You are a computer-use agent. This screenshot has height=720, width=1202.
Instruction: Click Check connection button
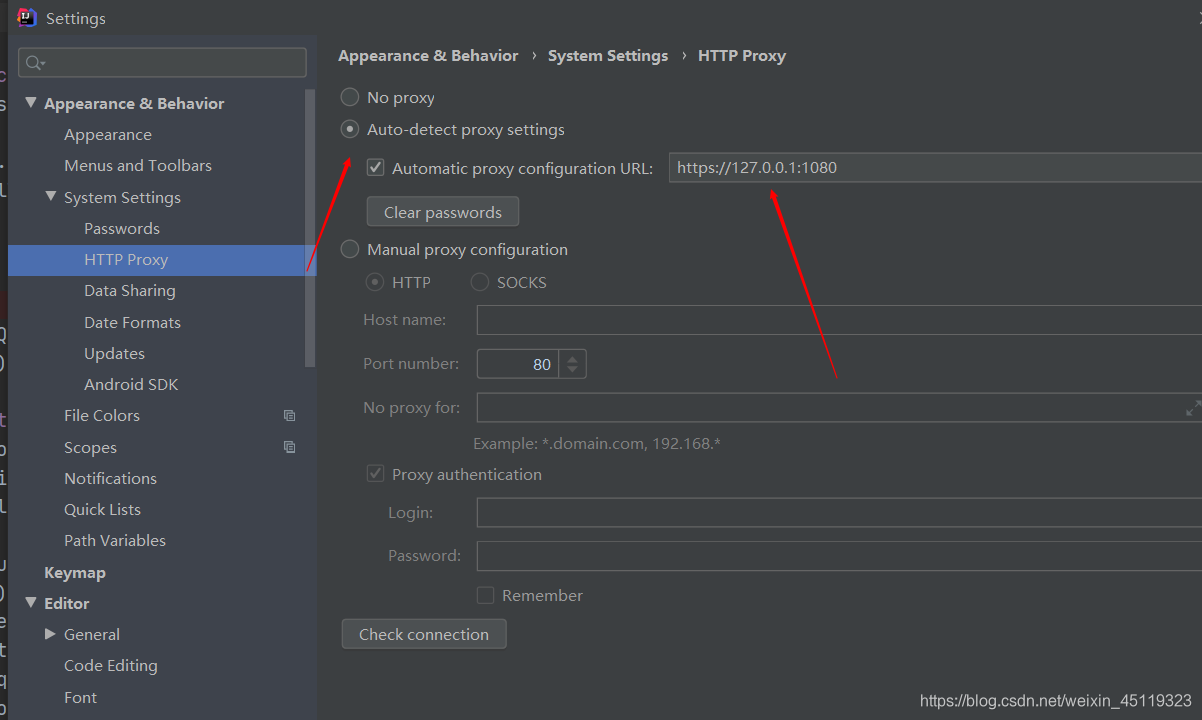(x=424, y=634)
